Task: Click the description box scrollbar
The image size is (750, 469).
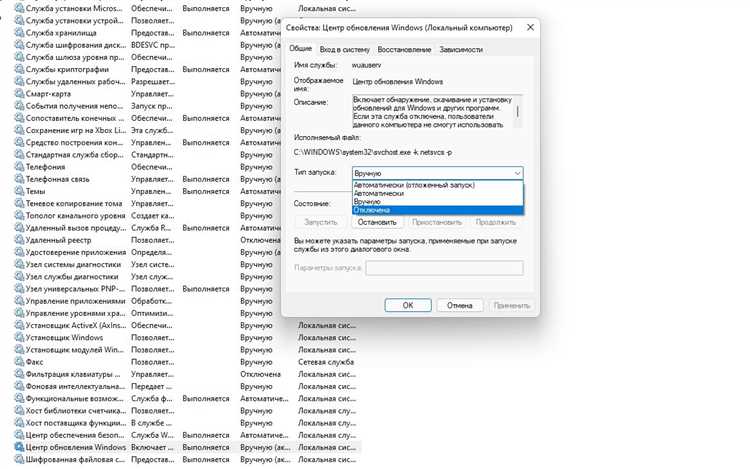Action: (x=518, y=111)
